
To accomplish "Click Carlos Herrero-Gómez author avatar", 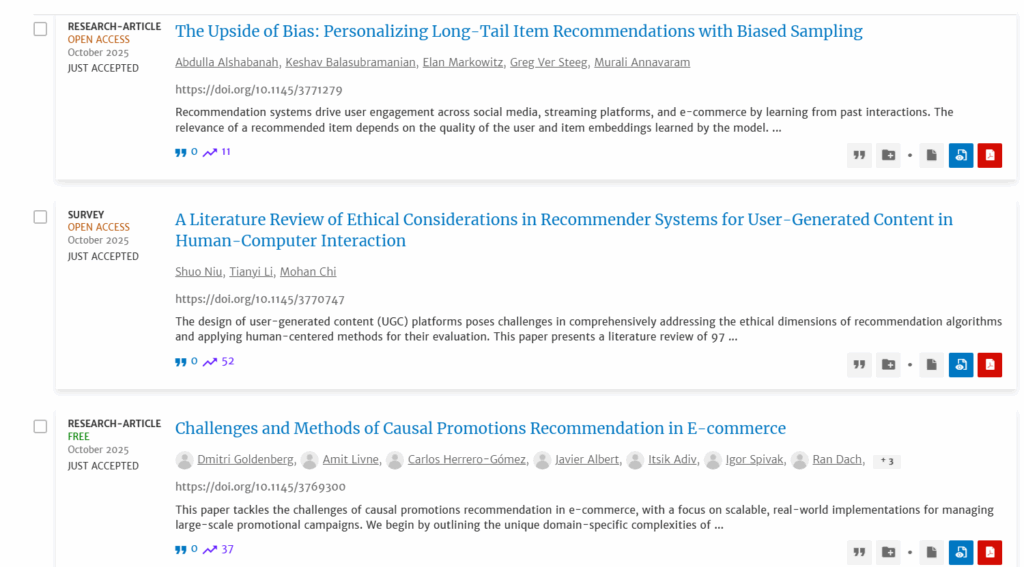I will click(x=395, y=460).
